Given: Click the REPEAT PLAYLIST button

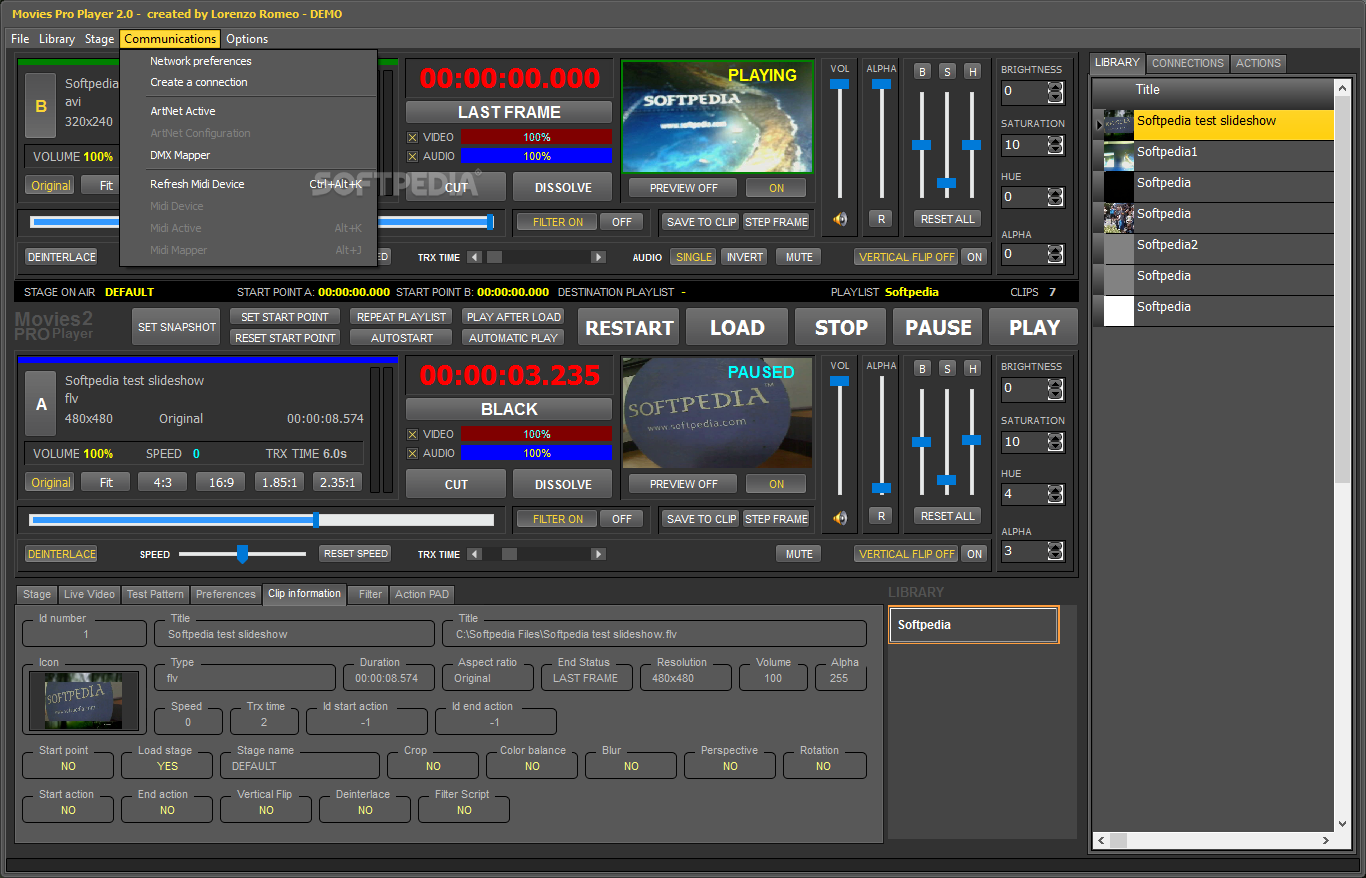Looking at the screenshot, I should 402,317.
